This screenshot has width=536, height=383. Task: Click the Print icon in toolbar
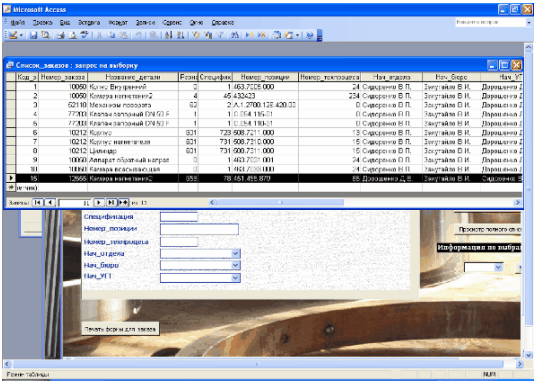pos(61,35)
